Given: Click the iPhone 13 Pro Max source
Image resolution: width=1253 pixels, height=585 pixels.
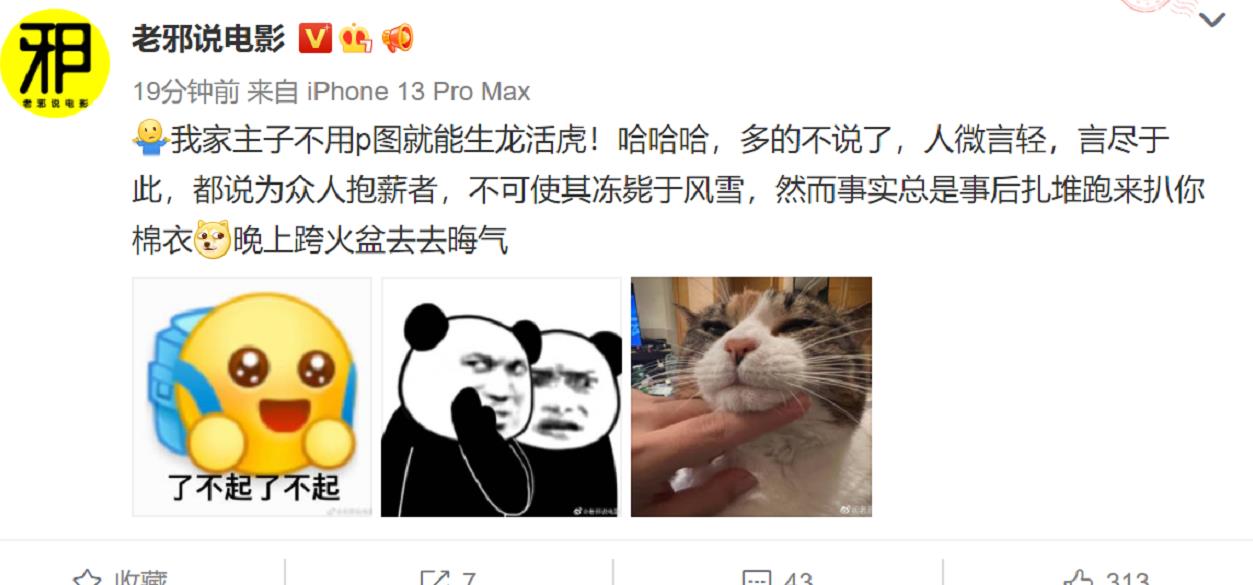Looking at the screenshot, I should coord(418,92).
